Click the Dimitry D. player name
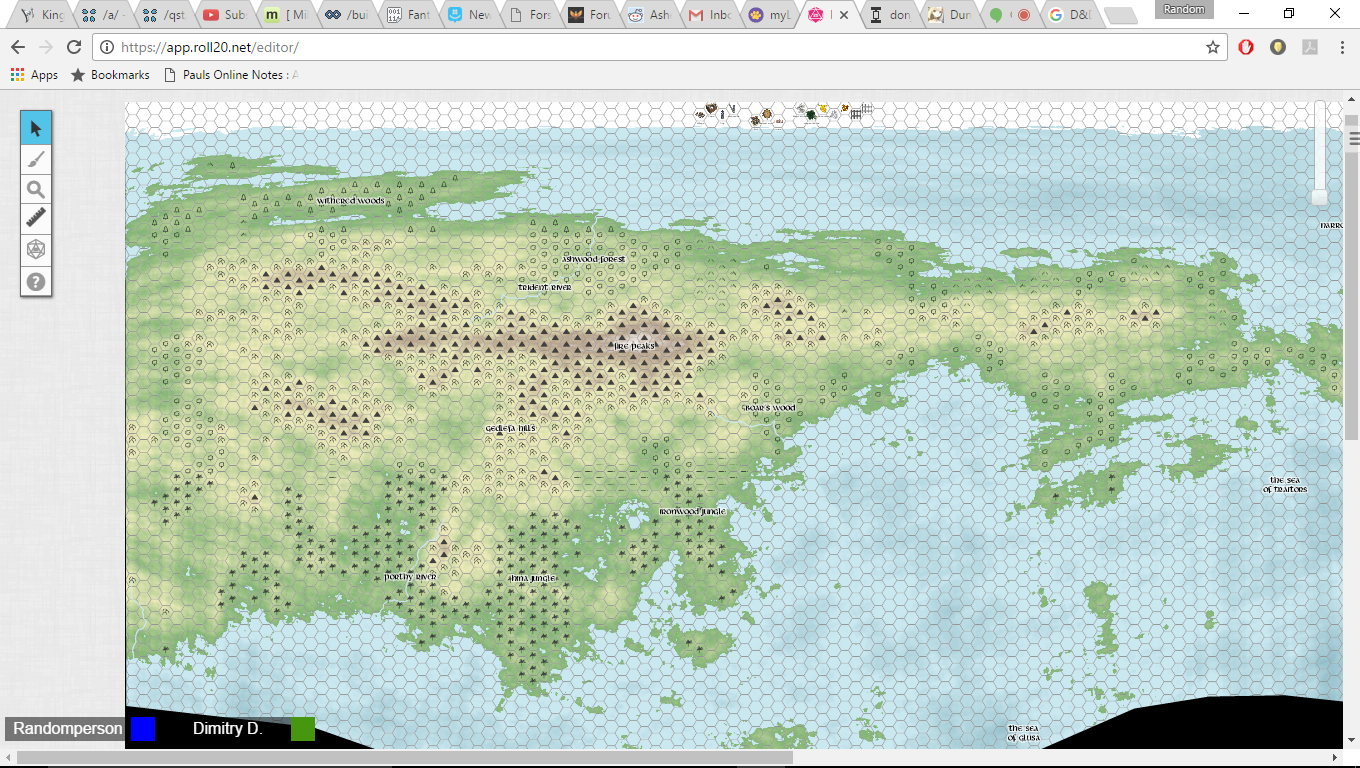The image size is (1360, 768). point(228,729)
